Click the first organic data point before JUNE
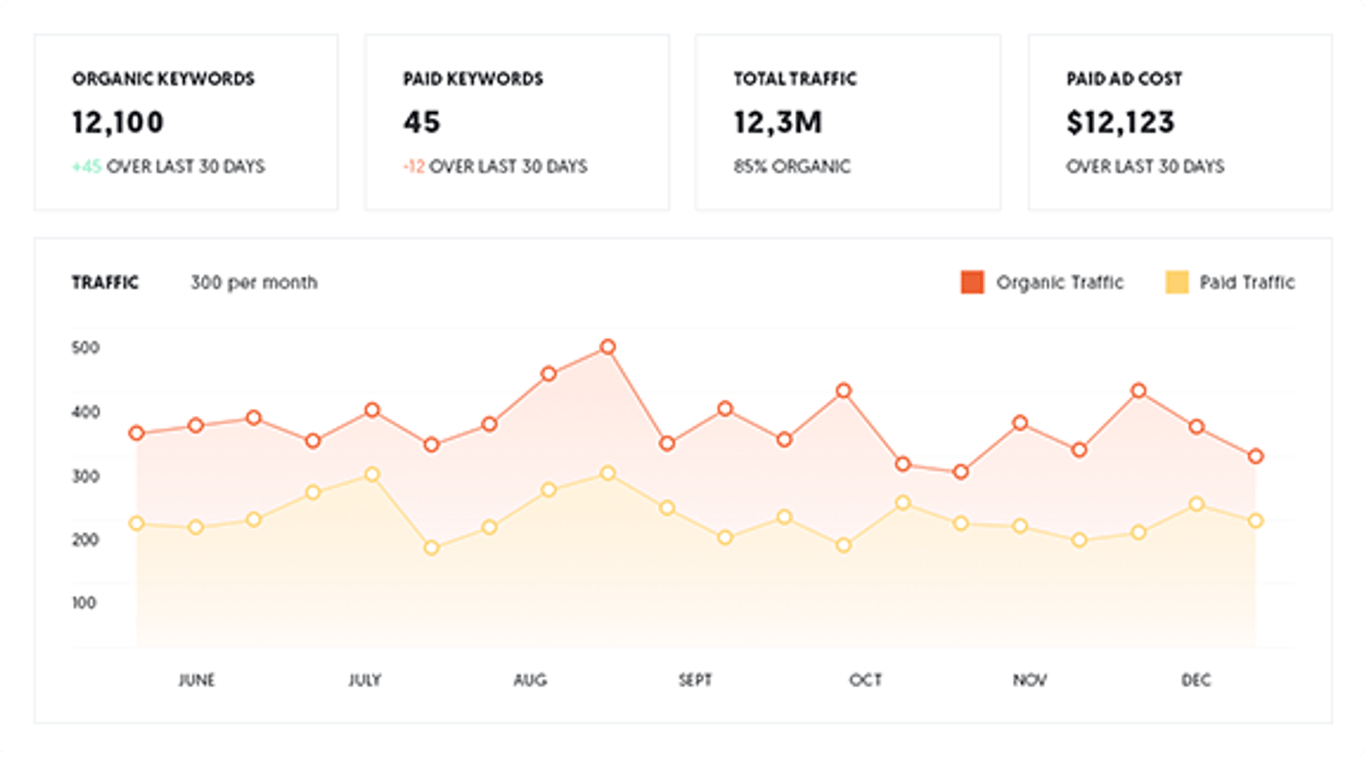 (136, 434)
